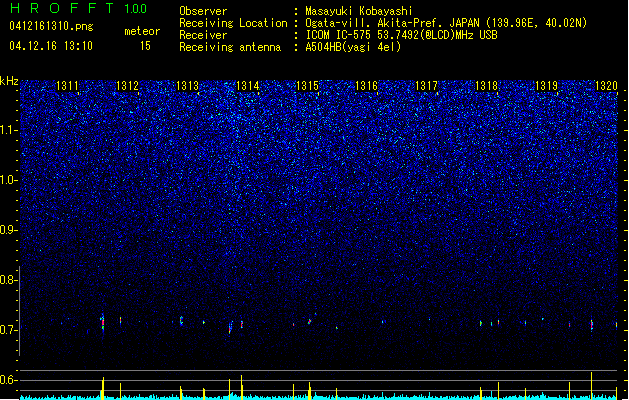Click receiver text ICOM IC-575 53.7492
Screen dimensions: 629x400
(x=401, y=35)
